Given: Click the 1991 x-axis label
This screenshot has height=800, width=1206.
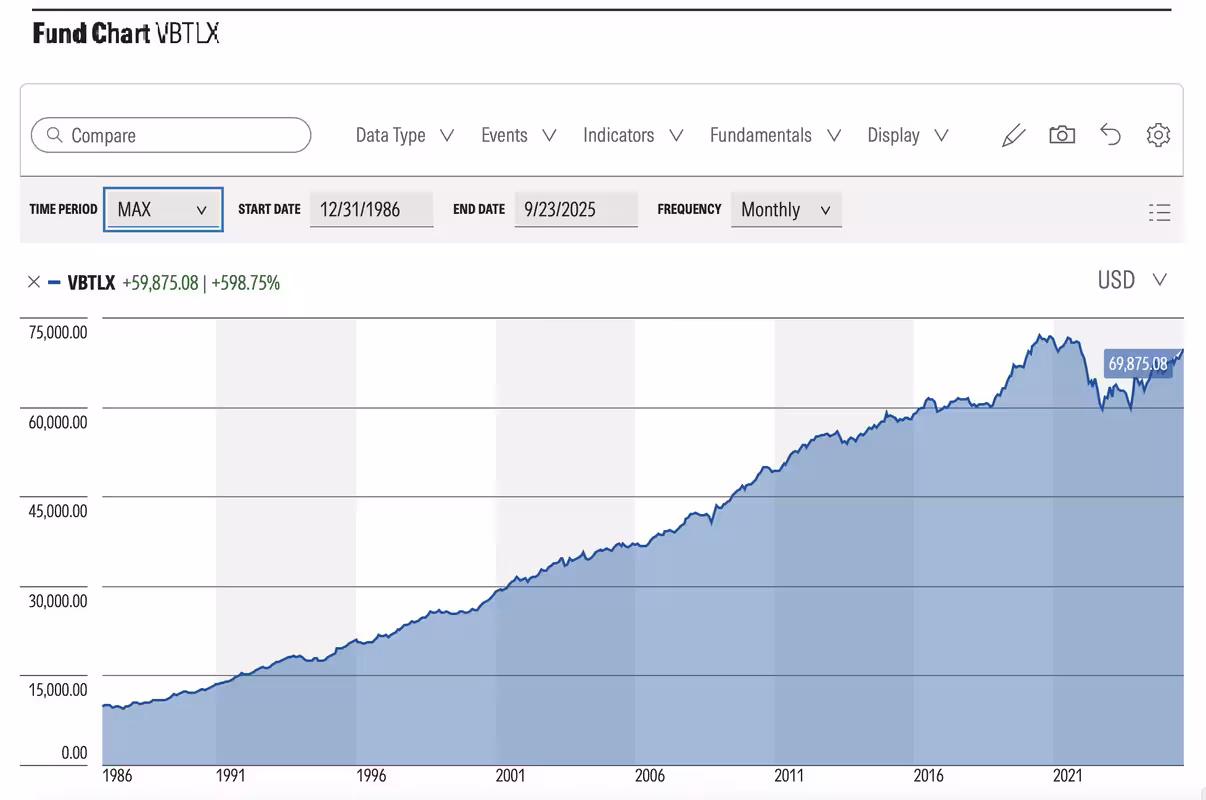Looking at the screenshot, I should coord(231,775).
